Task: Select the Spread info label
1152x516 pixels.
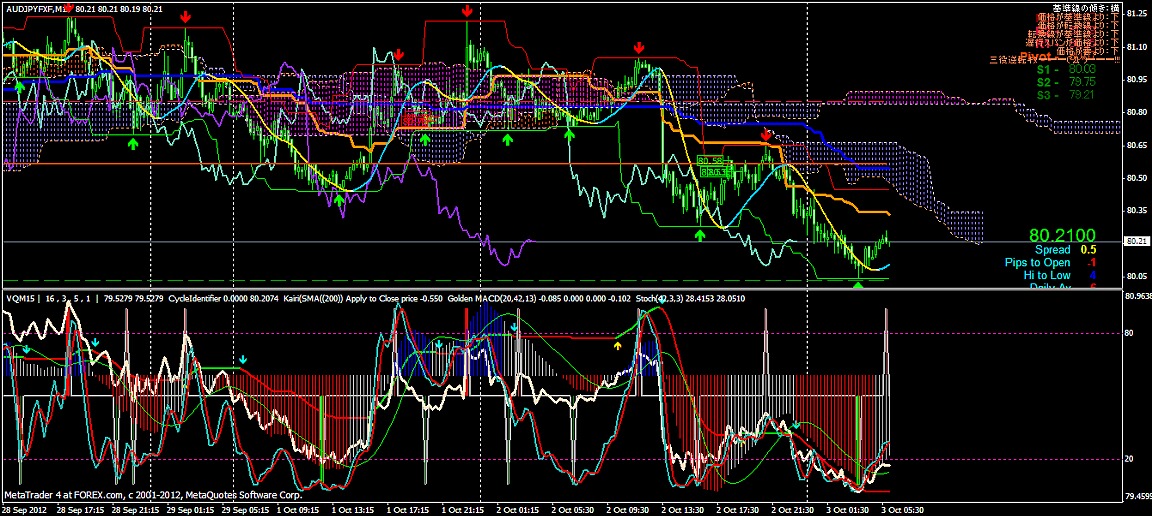Action: tap(1052, 249)
